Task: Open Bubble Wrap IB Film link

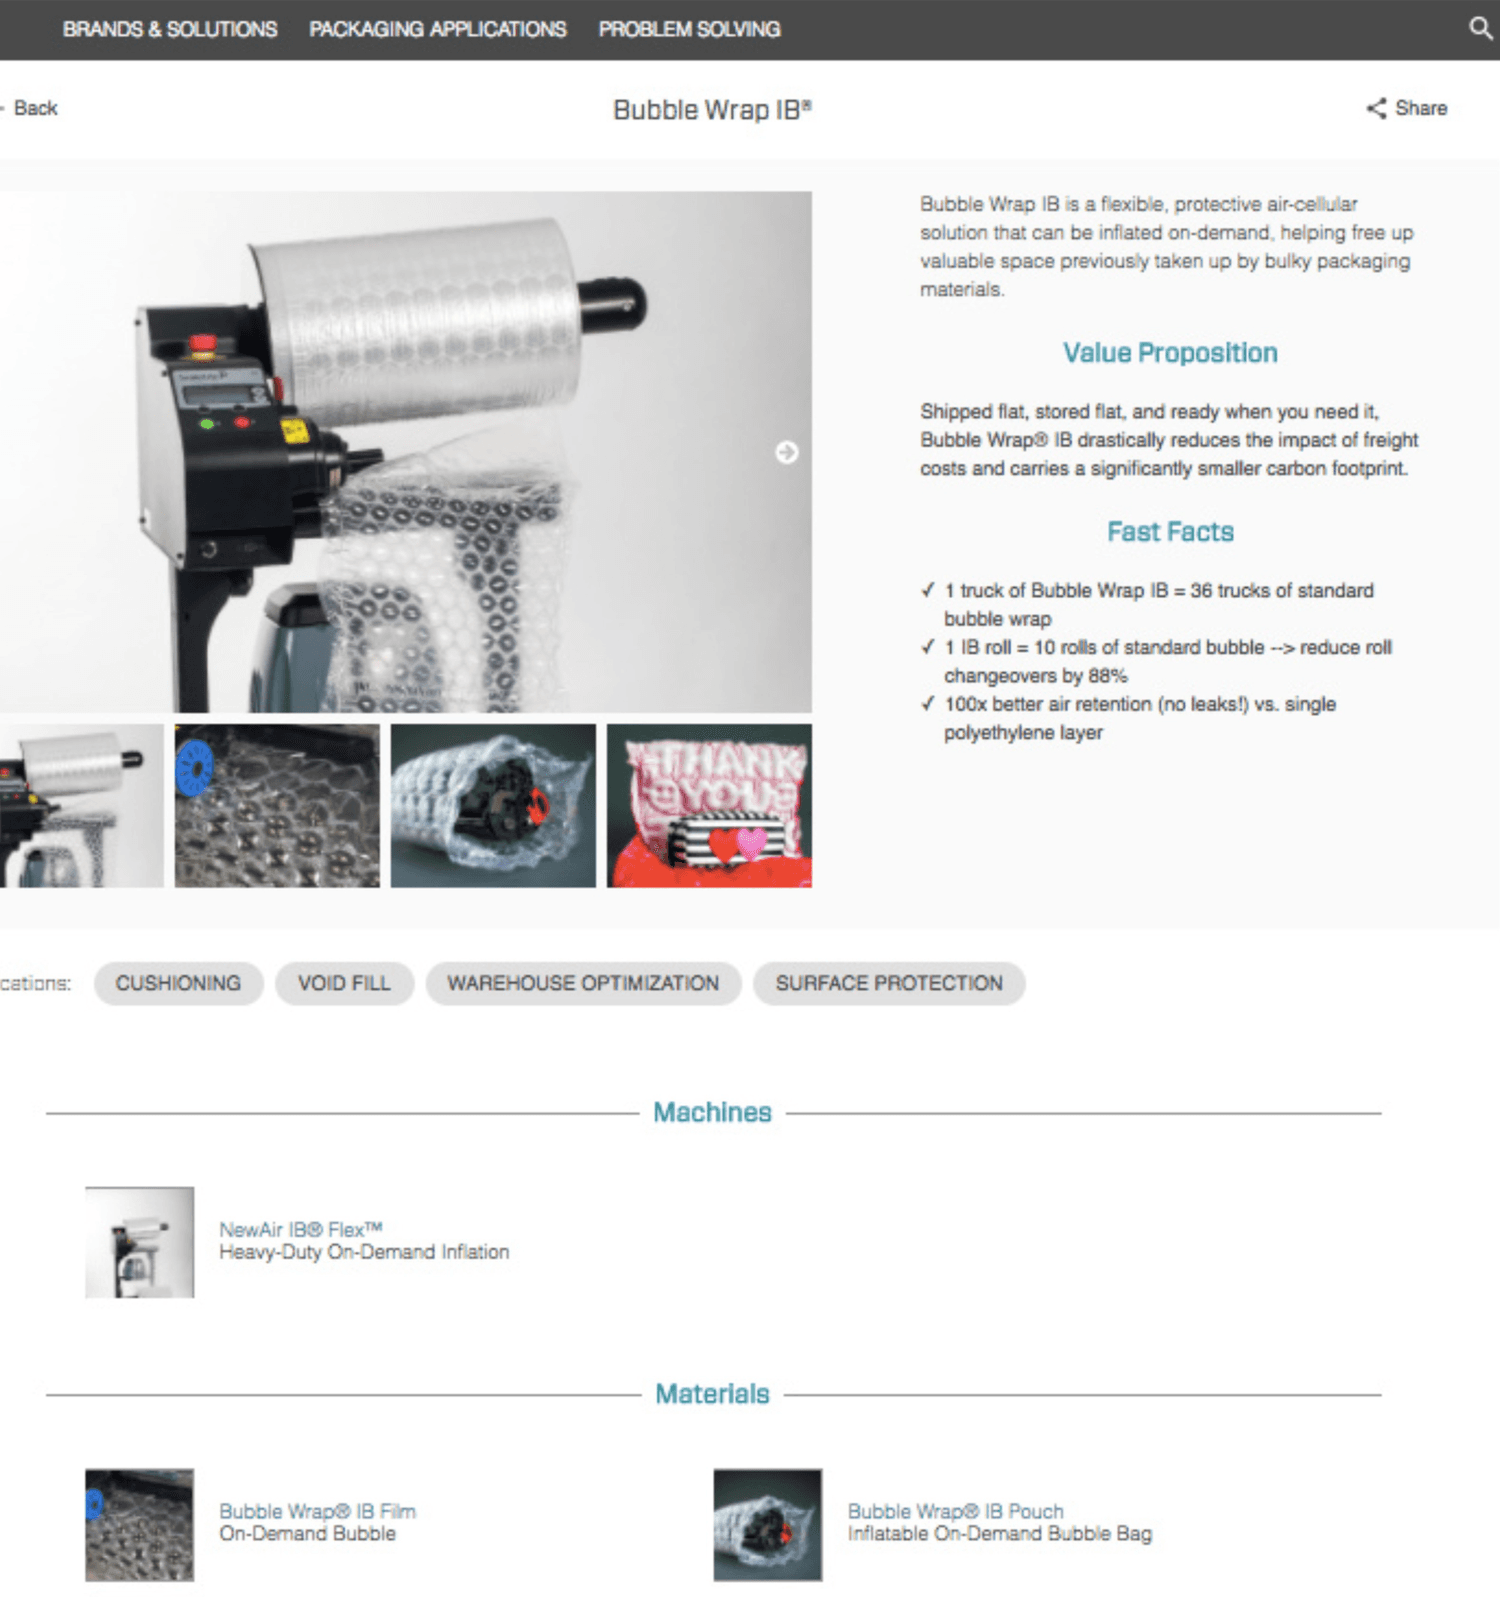Action: click(x=317, y=1511)
